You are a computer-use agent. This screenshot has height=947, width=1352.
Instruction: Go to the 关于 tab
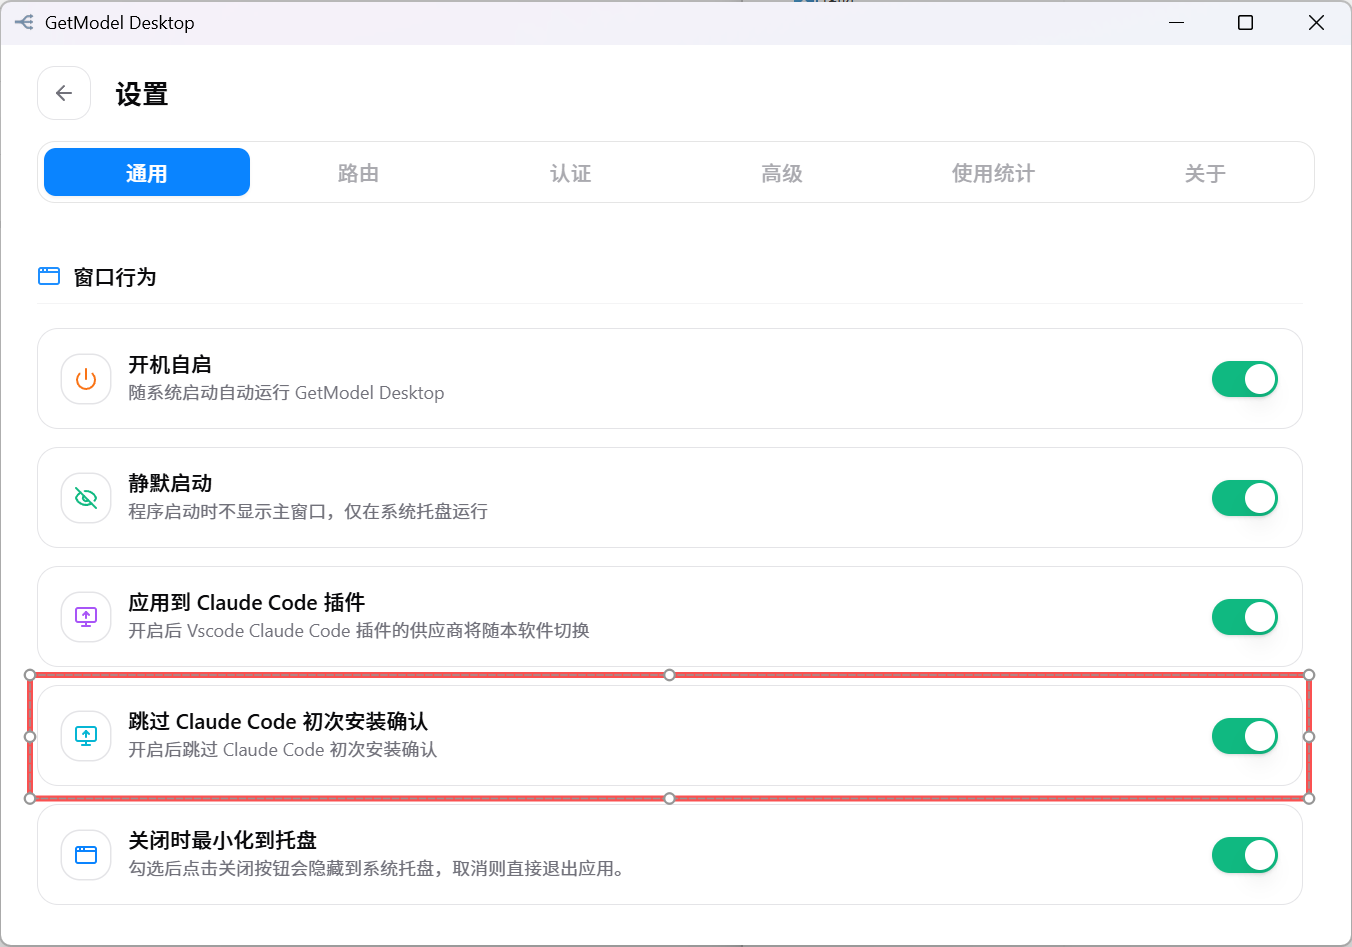[x=1205, y=173]
